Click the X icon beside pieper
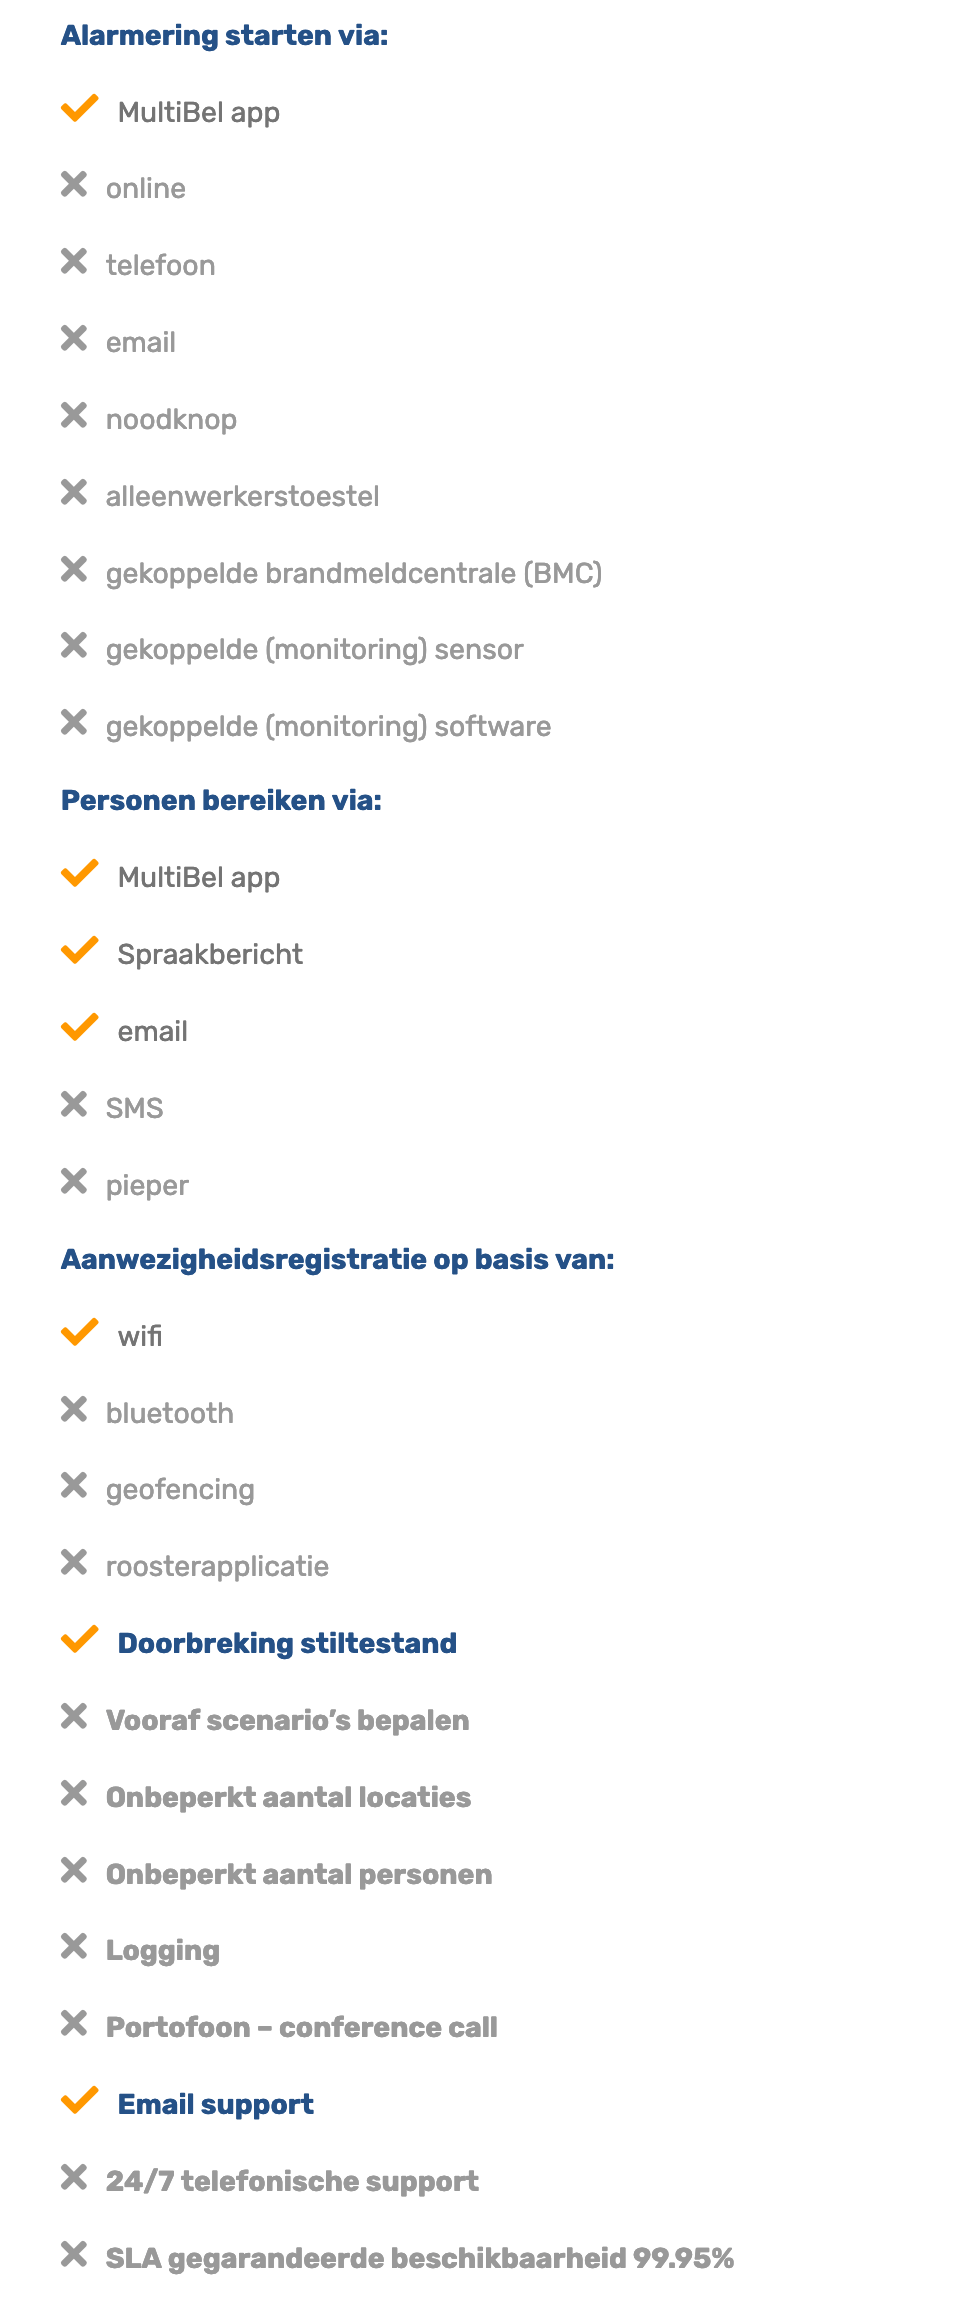Viewport: 954px width, 2306px height. tap(74, 1182)
